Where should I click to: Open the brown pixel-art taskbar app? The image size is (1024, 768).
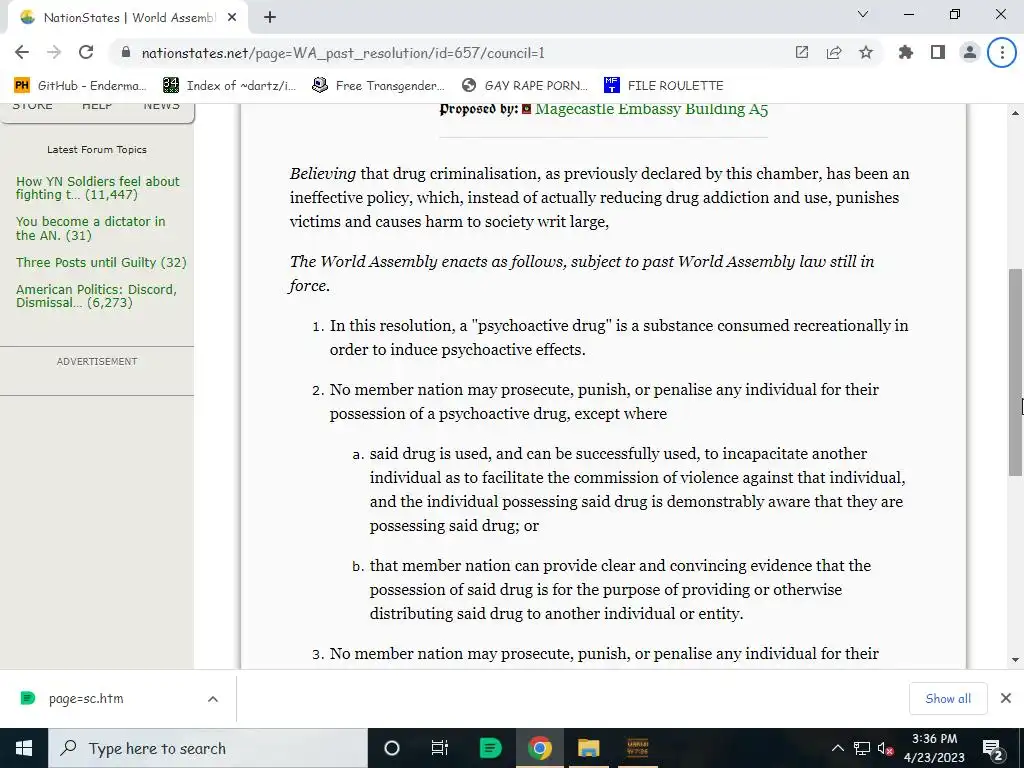[637, 748]
